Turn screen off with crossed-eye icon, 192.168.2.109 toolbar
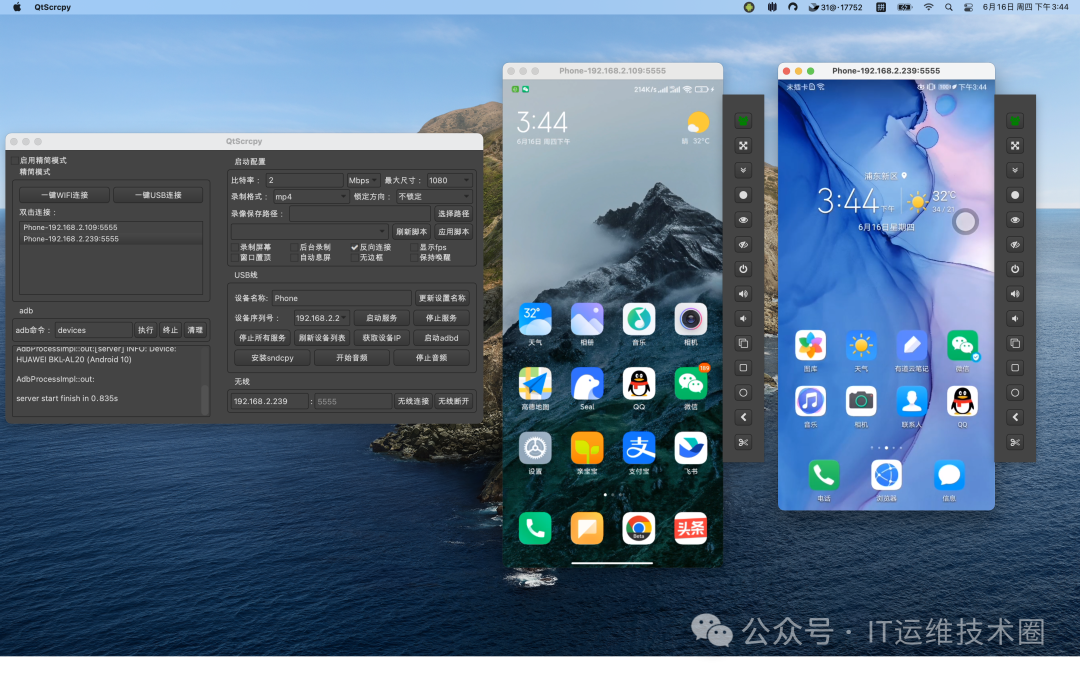Screen dimensions: 1080x675 pyautogui.click(x=743, y=245)
